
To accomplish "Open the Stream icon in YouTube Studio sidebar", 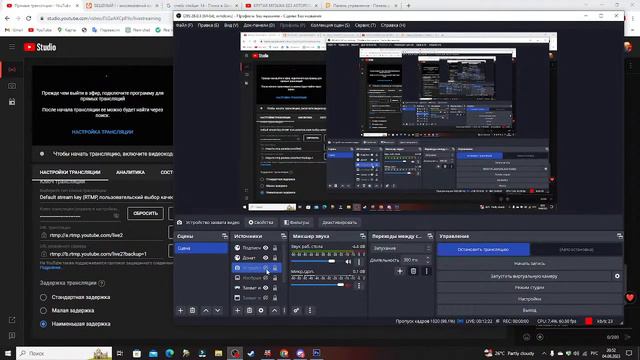I will point(12,69).
